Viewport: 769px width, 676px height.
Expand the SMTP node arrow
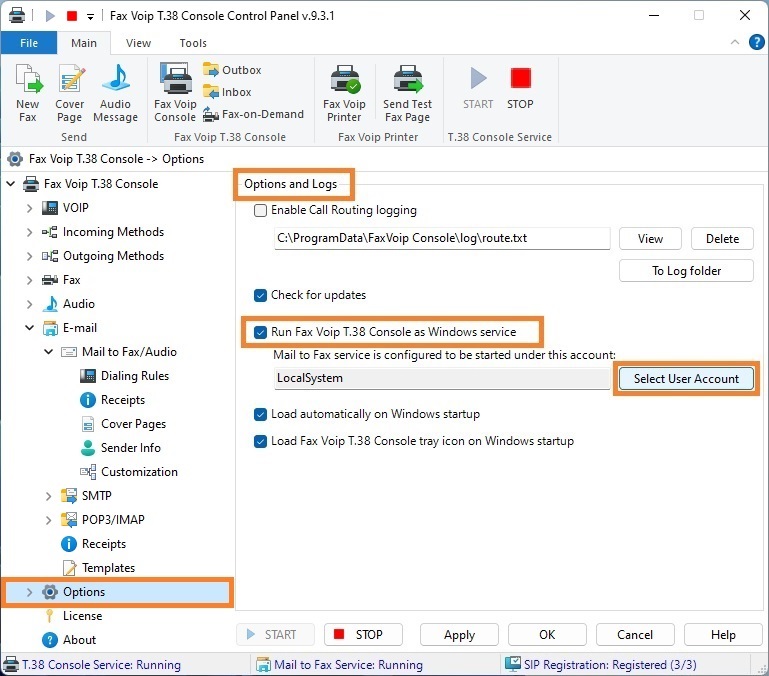coord(49,496)
